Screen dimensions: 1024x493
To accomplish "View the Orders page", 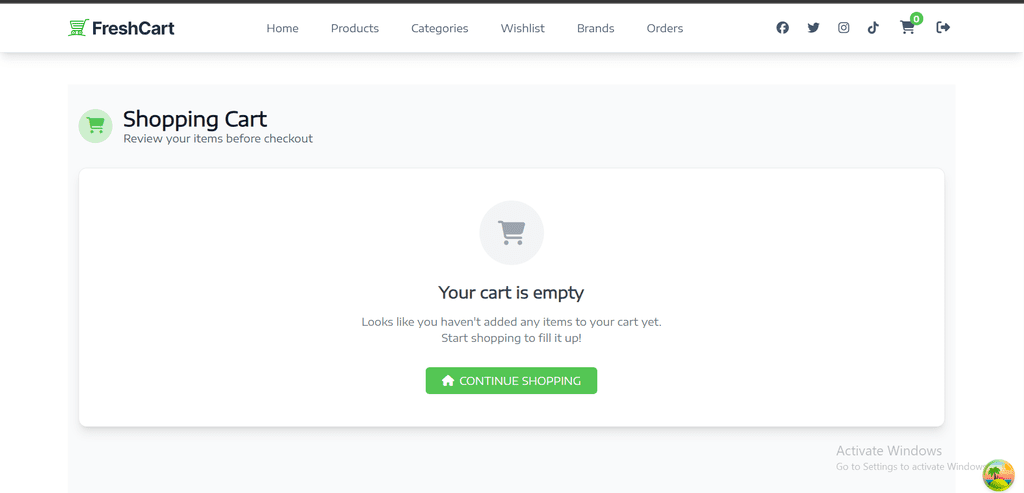I will tap(665, 28).
